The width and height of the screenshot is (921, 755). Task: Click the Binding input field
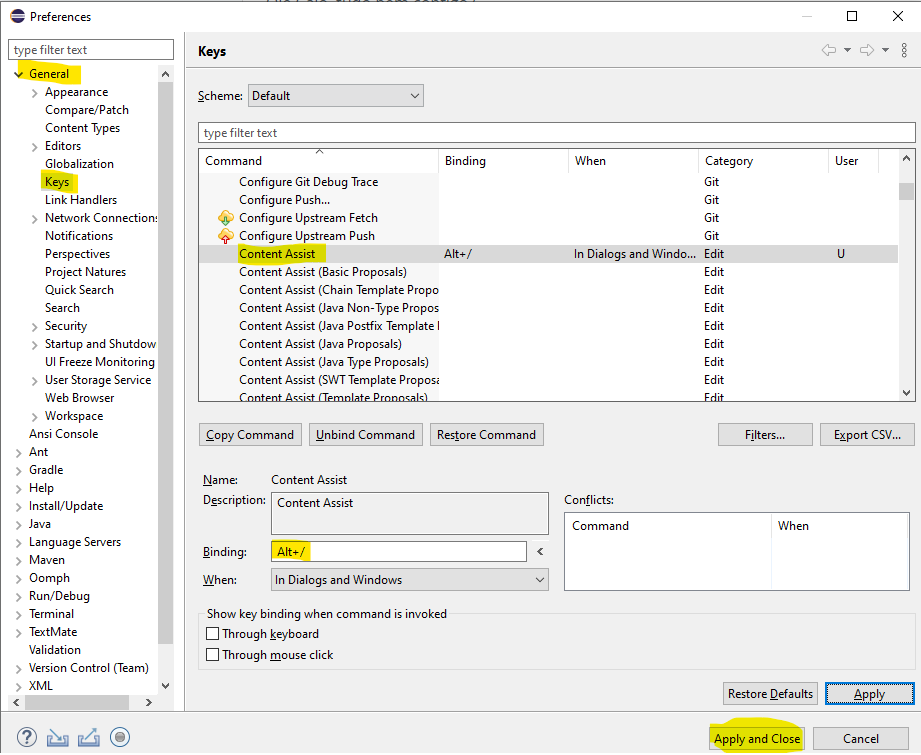coord(399,552)
